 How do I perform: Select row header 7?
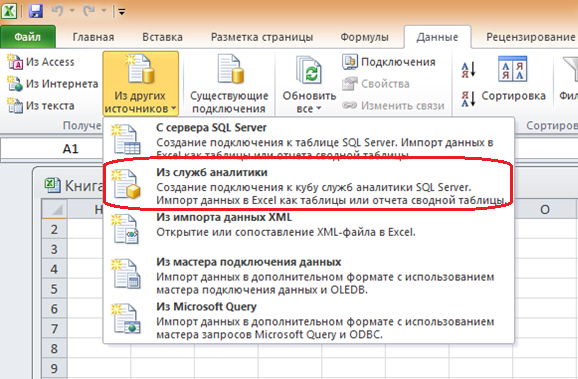pos(55,329)
